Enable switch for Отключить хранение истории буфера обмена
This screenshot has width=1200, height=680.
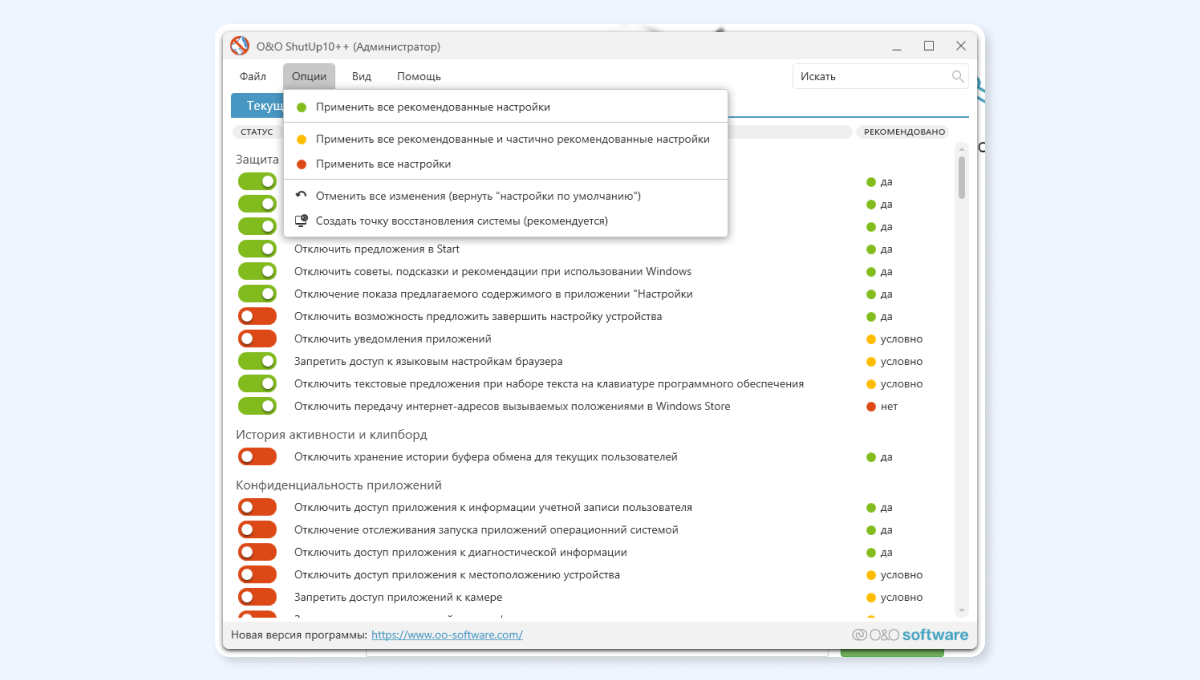pos(257,457)
